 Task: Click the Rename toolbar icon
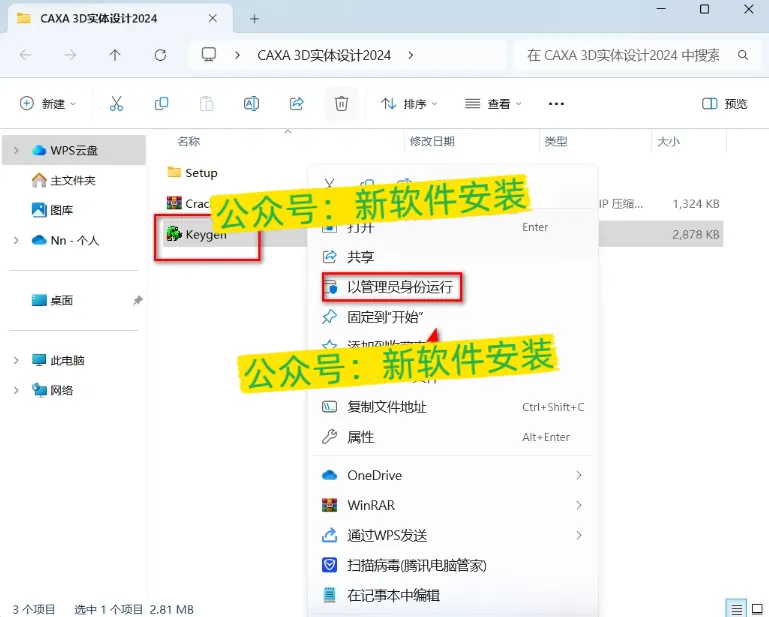tap(252, 103)
